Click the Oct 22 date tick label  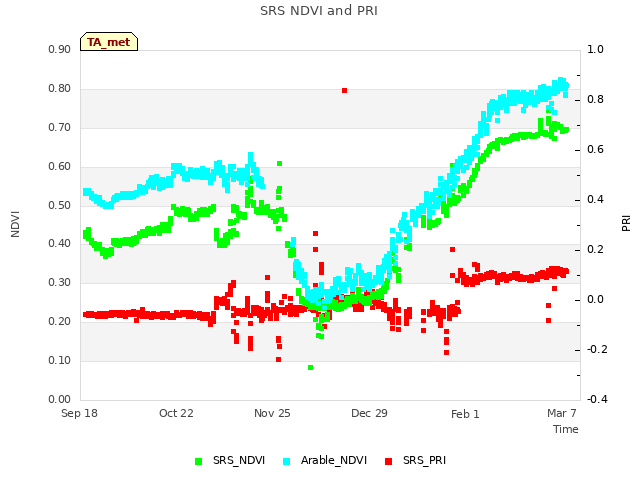click(x=176, y=413)
